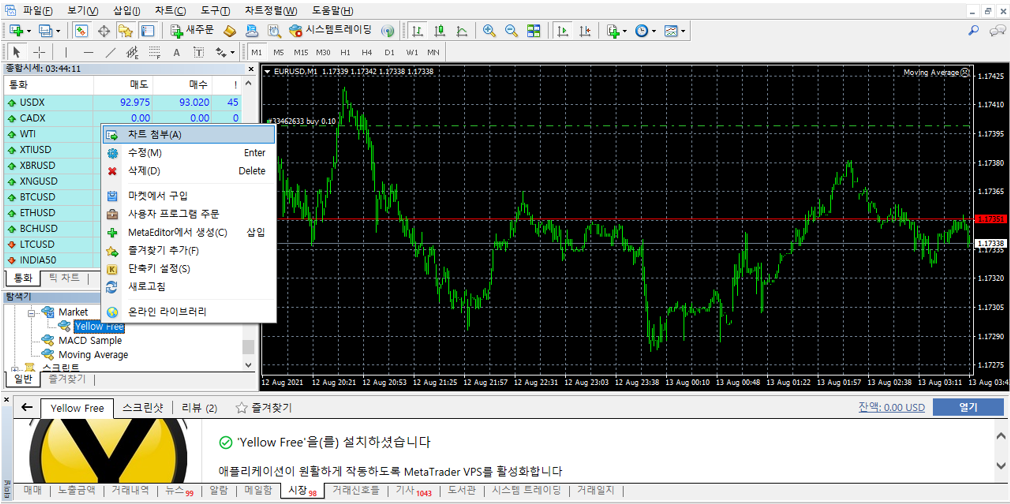1010x504 pixels.
Task: Click the green signals antenna icon
Action: pyautogui.click(x=387, y=30)
